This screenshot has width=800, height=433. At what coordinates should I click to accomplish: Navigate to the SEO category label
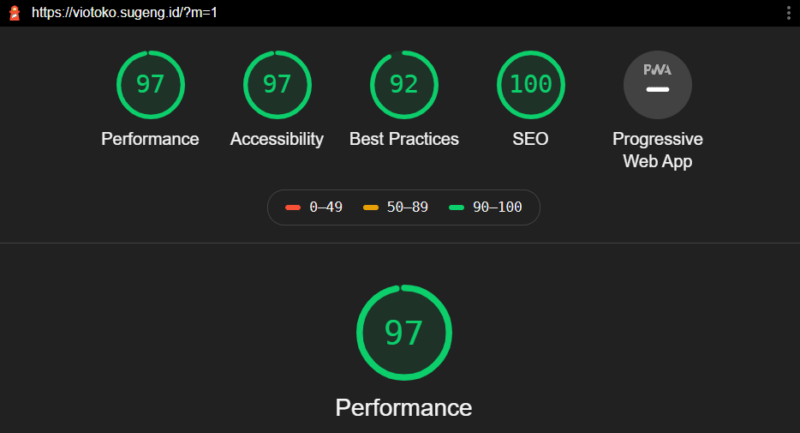530,139
